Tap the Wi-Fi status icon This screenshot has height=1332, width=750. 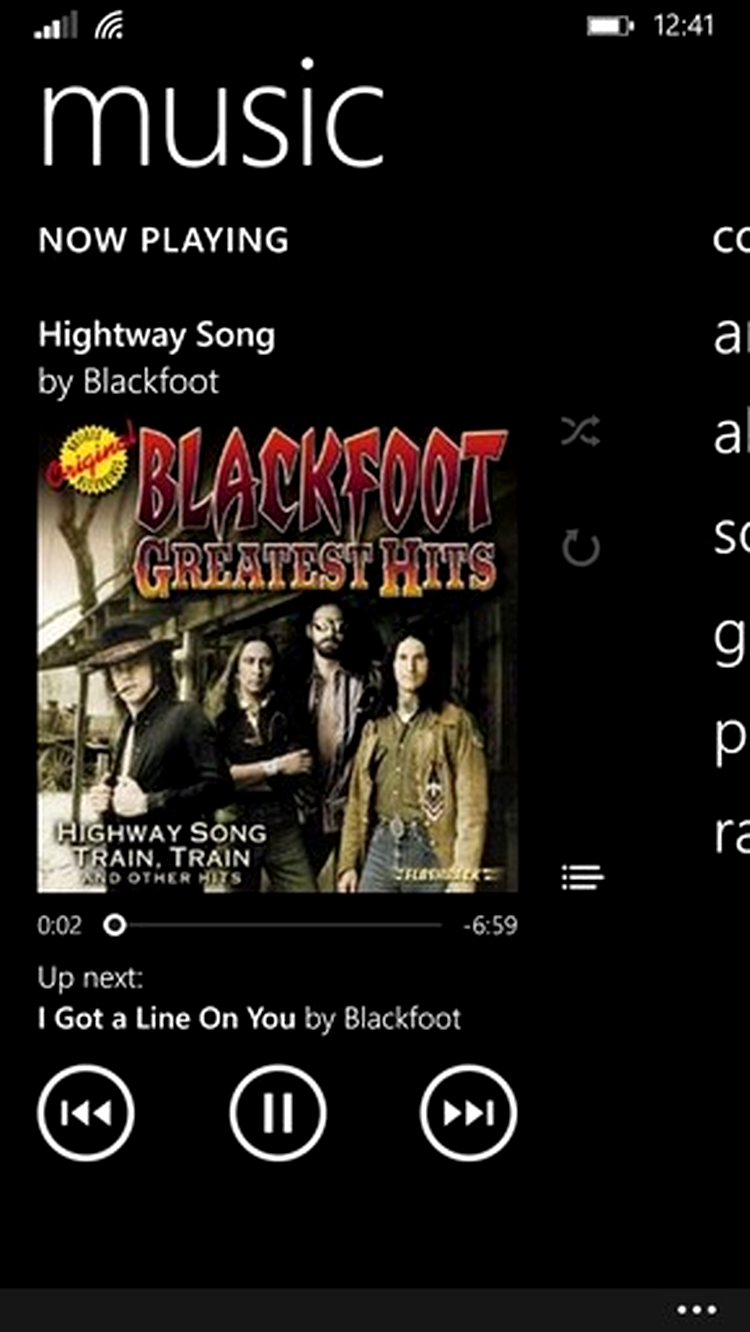click(109, 27)
